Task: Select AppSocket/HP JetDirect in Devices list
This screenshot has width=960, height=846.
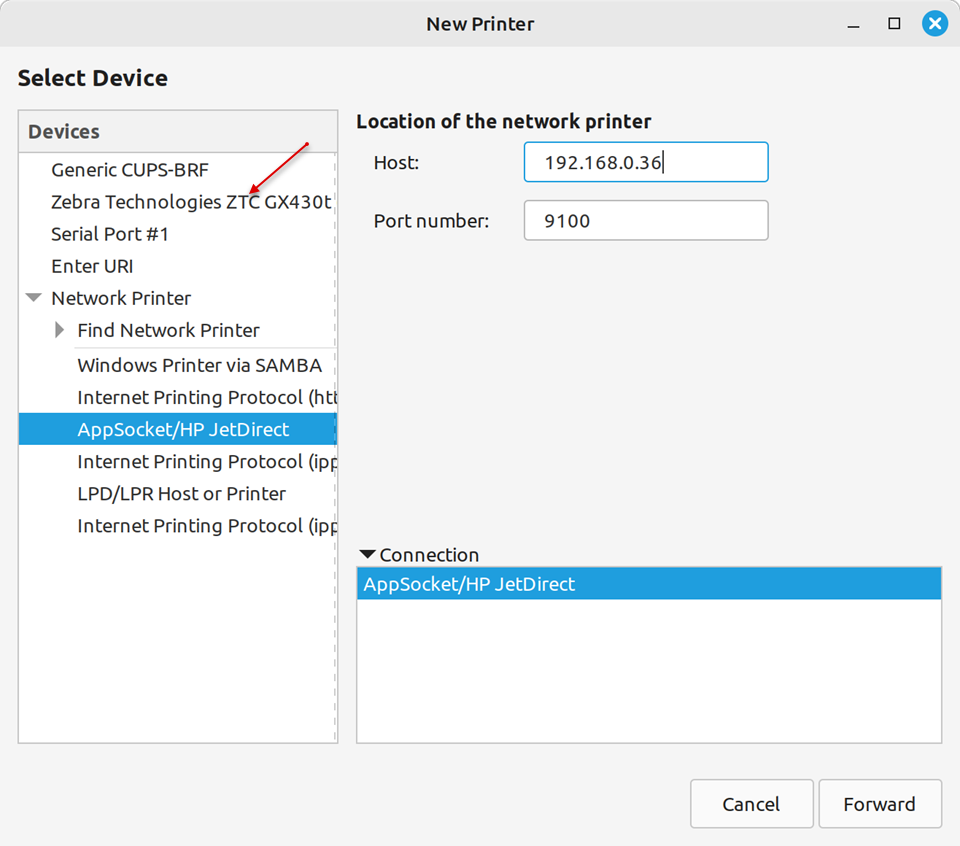Action: (x=183, y=430)
